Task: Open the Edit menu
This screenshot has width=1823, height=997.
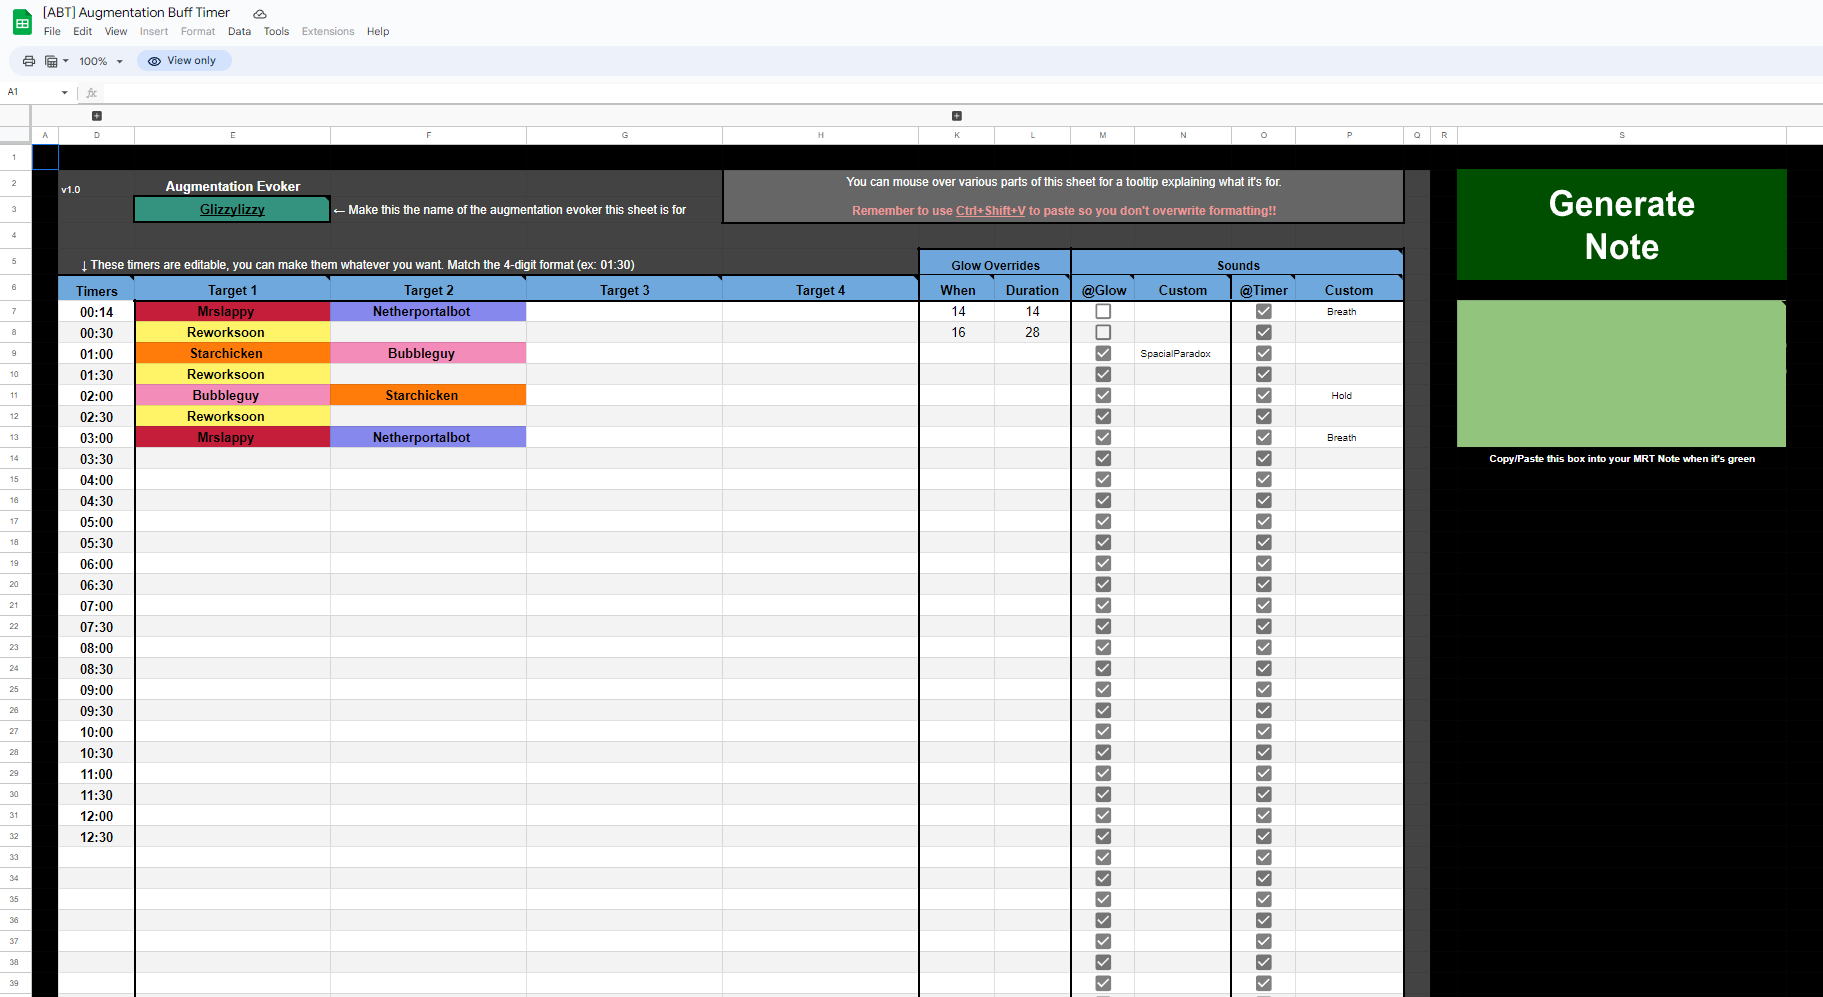Action: click(x=82, y=32)
